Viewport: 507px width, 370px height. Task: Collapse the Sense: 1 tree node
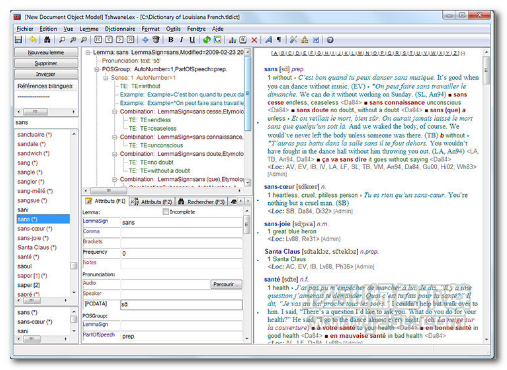106,78
